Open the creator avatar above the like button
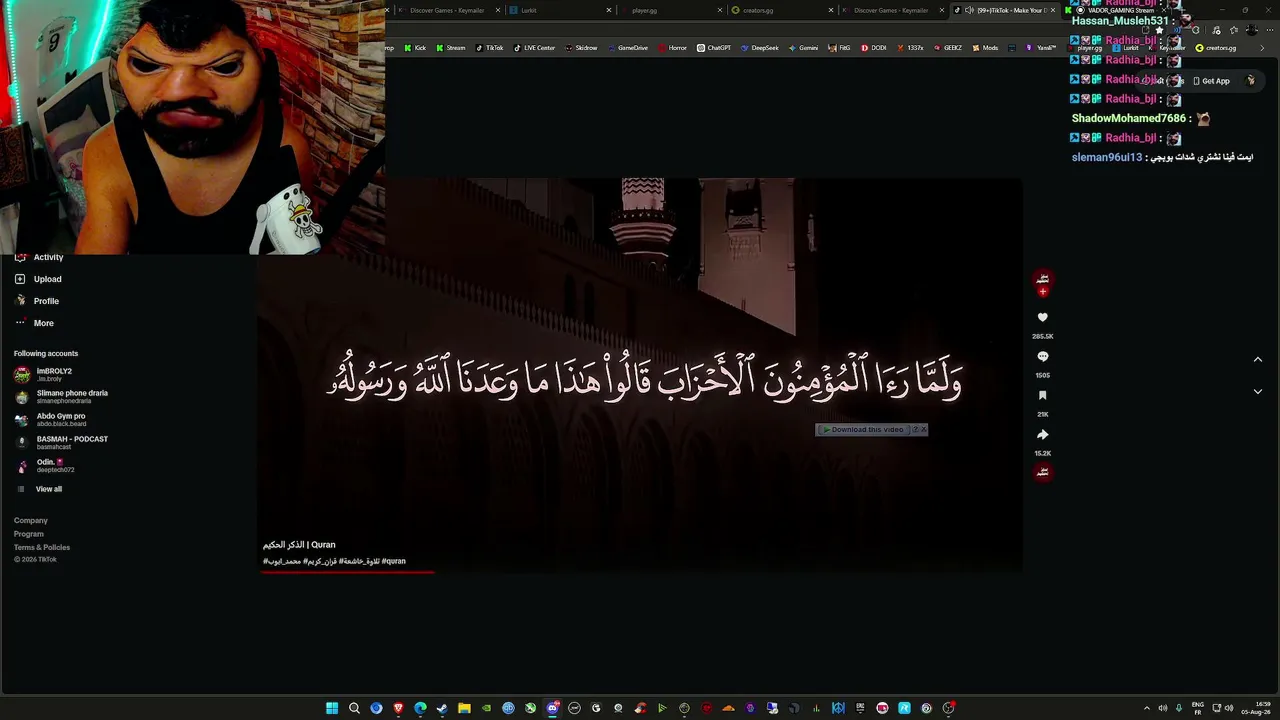Viewport: 1280px width, 720px height. pos(1042,279)
